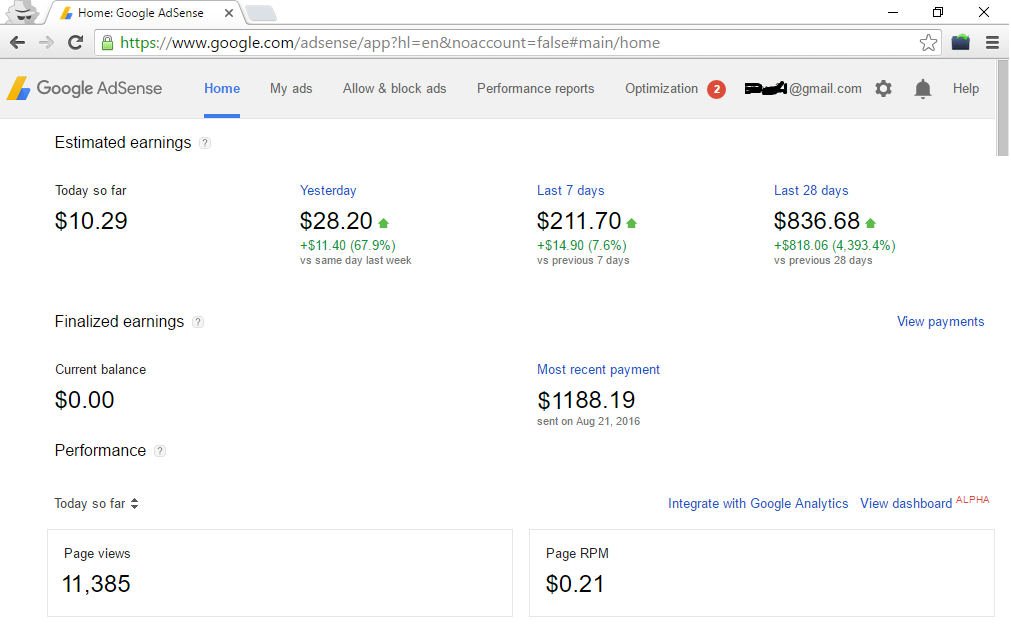Close the AdSense browser tab
Image resolution: width=1011 pixels, height=641 pixels.
pos(229,13)
